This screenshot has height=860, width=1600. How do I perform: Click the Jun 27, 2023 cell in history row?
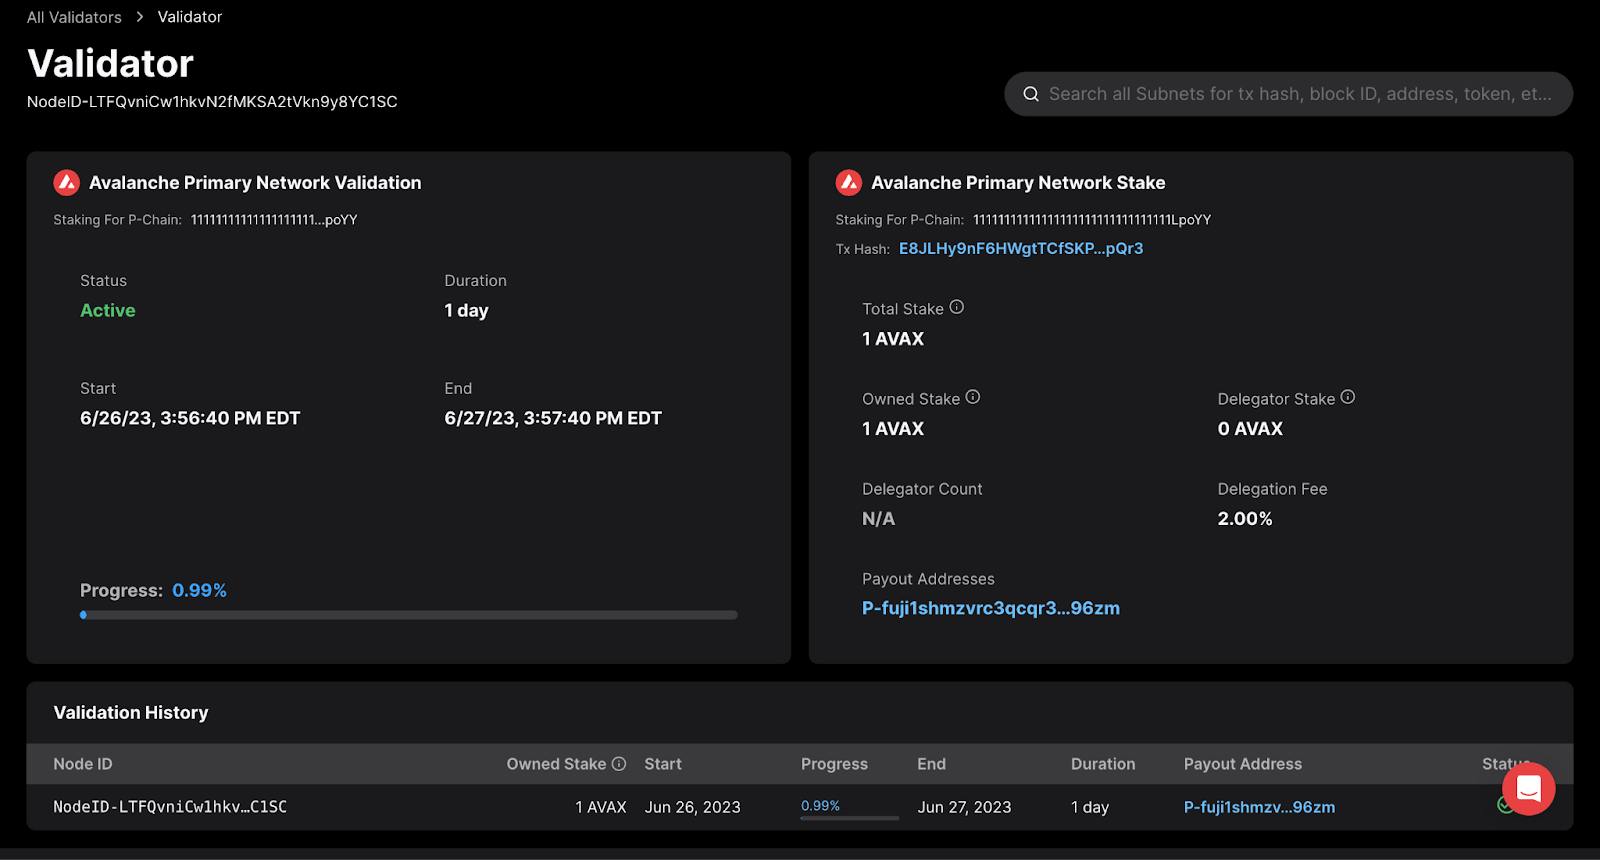click(964, 807)
